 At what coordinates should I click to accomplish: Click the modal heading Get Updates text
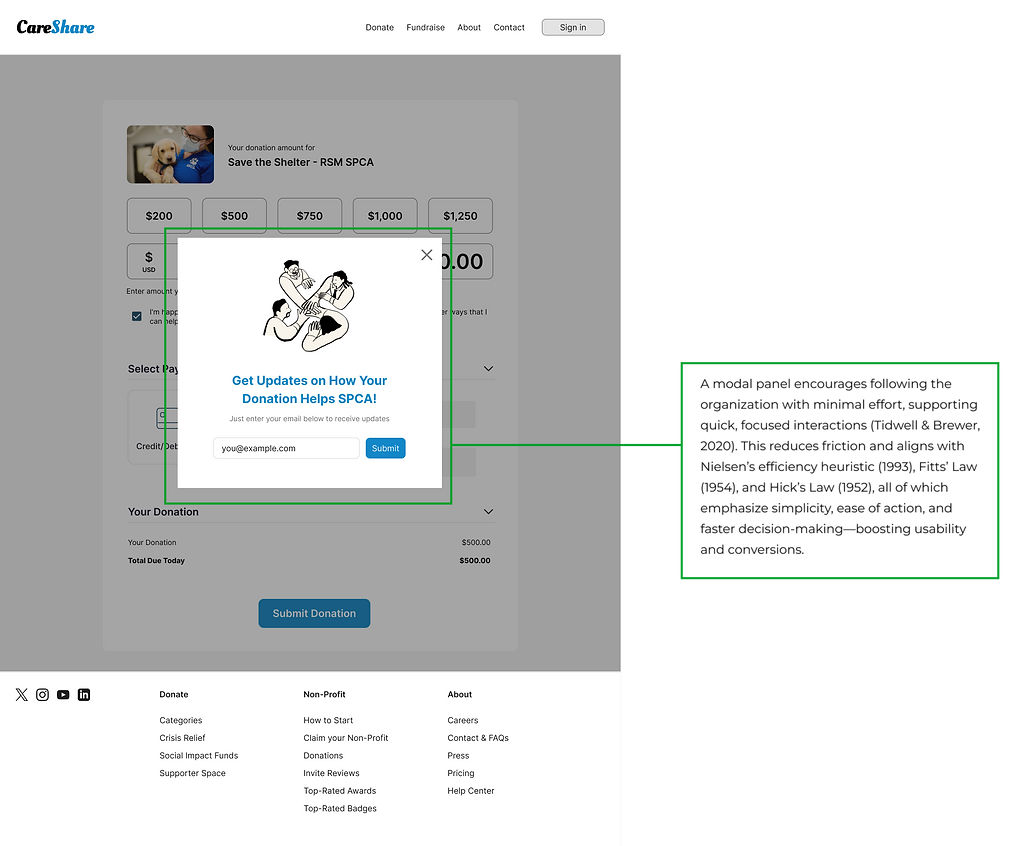point(309,389)
